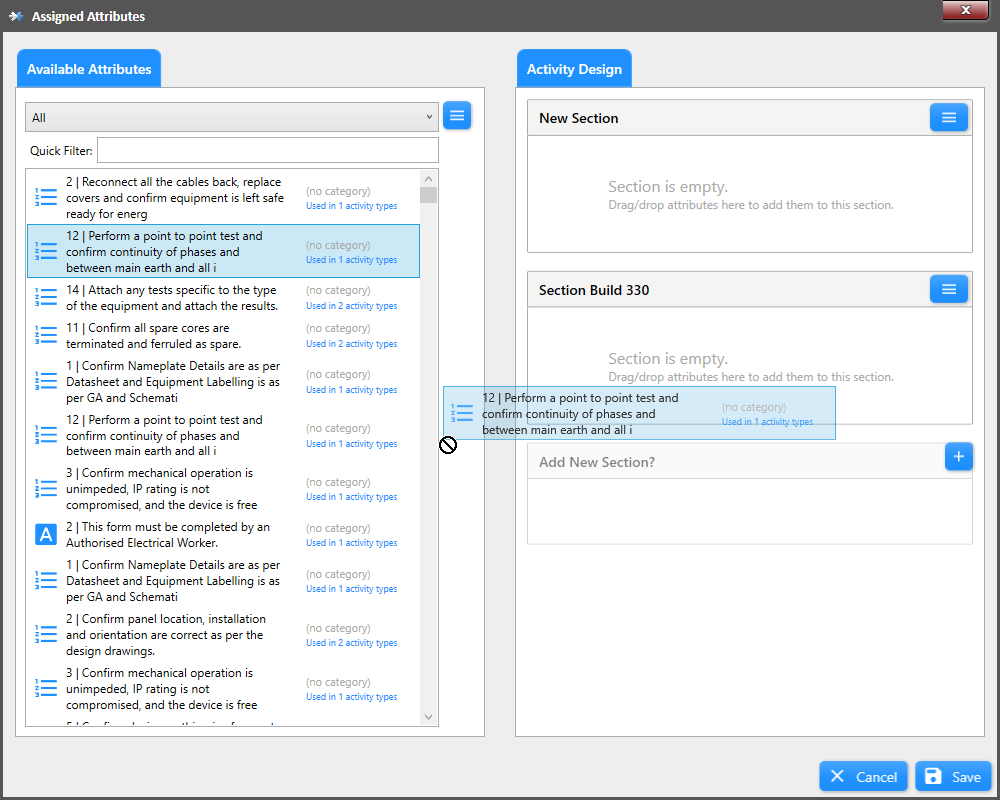The height and width of the screenshot is (800, 1000).
Task: Click 'Used in 1 activity types' for Reconnect all the cables
Action: (351, 206)
